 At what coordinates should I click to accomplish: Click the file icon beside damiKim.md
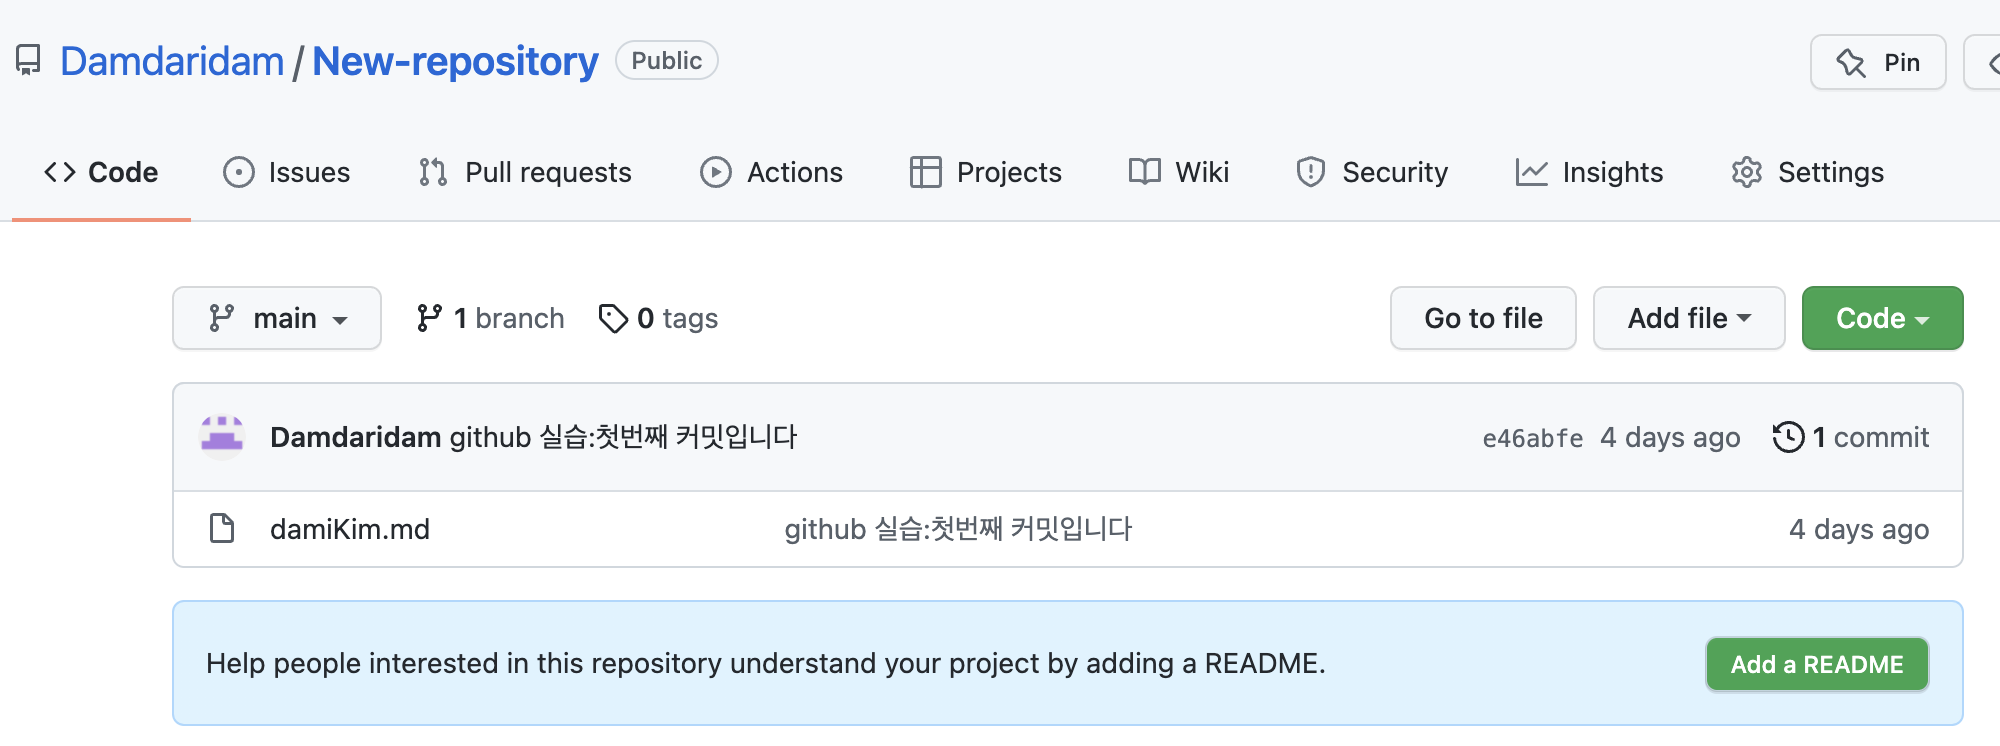click(222, 528)
